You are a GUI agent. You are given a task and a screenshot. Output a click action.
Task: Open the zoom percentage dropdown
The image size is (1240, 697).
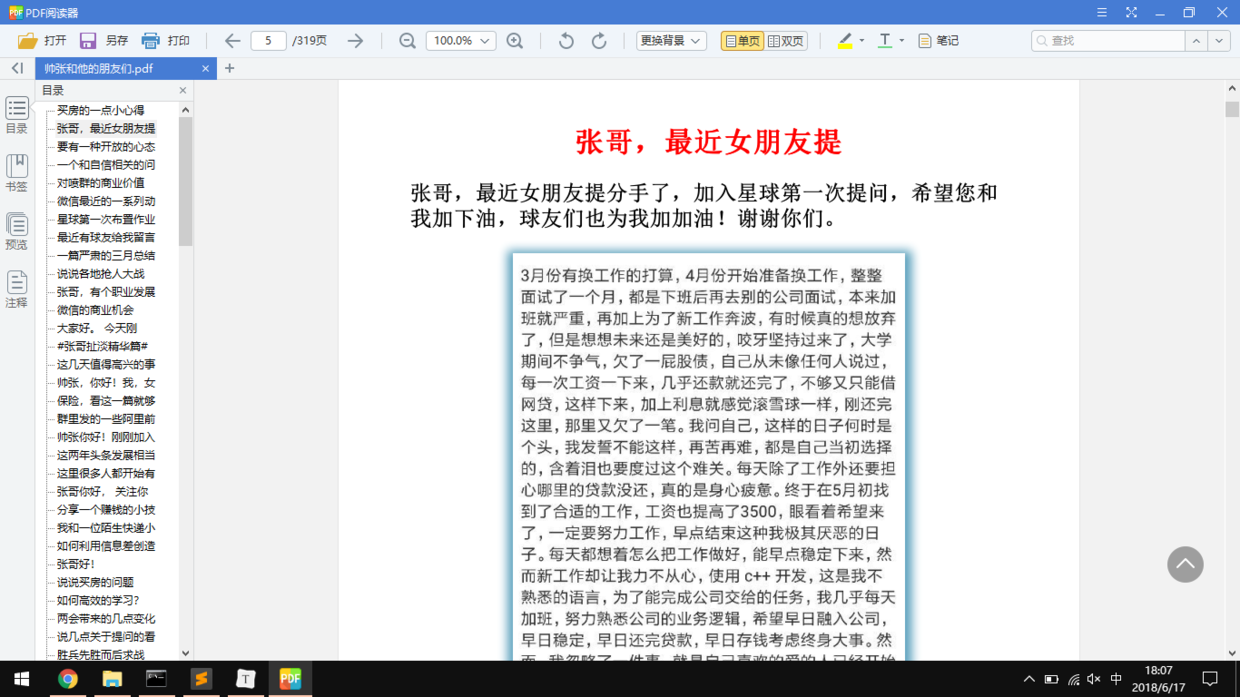460,41
